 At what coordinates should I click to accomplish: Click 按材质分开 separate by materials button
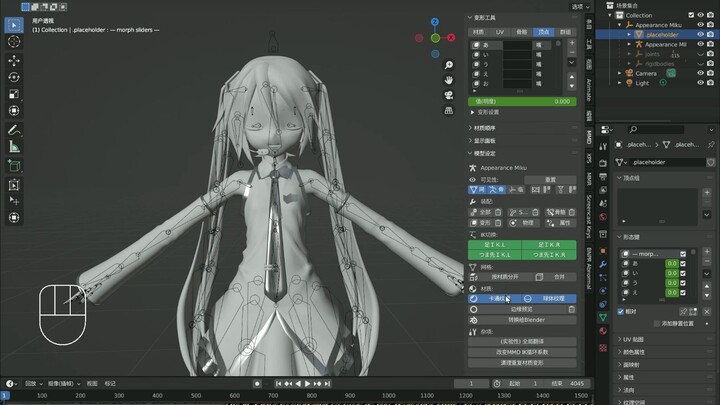(x=500, y=277)
